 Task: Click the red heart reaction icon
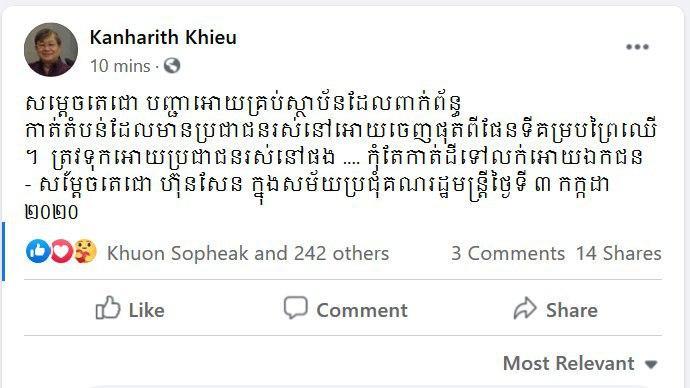[x=62, y=252]
